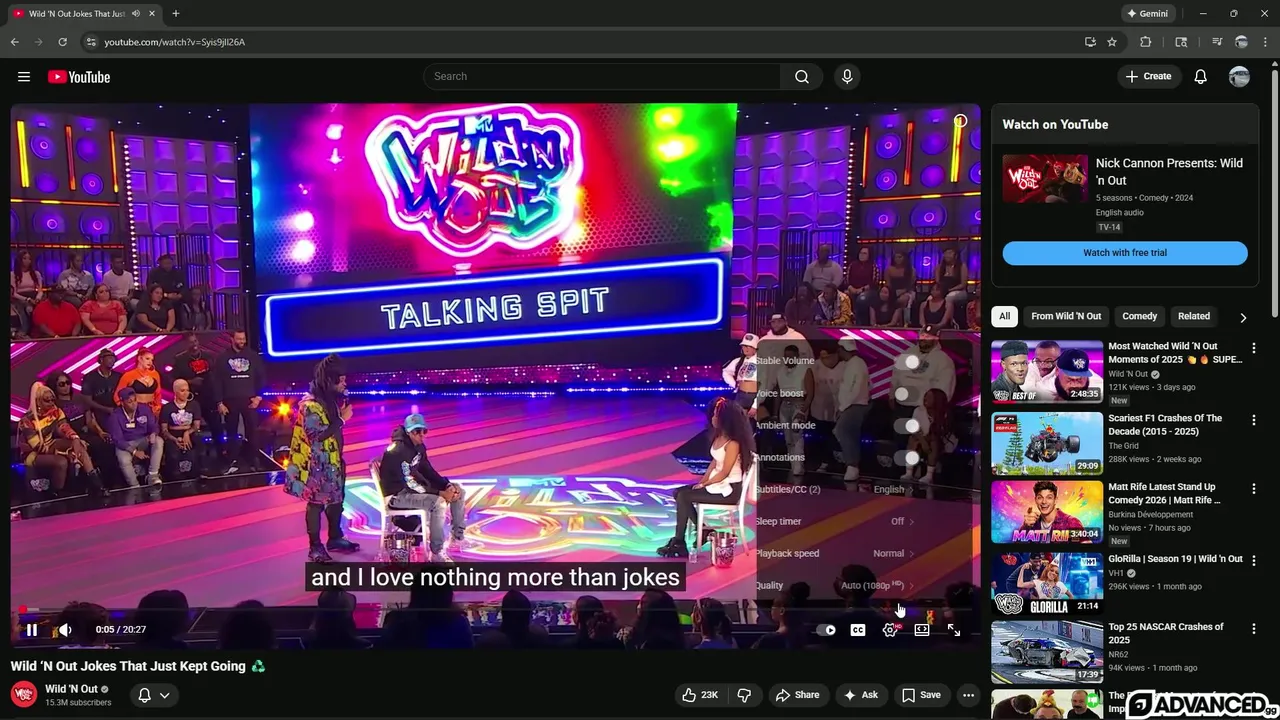The height and width of the screenshot is (720, 1280).
Task: Select the Related filter chip
Action: [1193, 316]
